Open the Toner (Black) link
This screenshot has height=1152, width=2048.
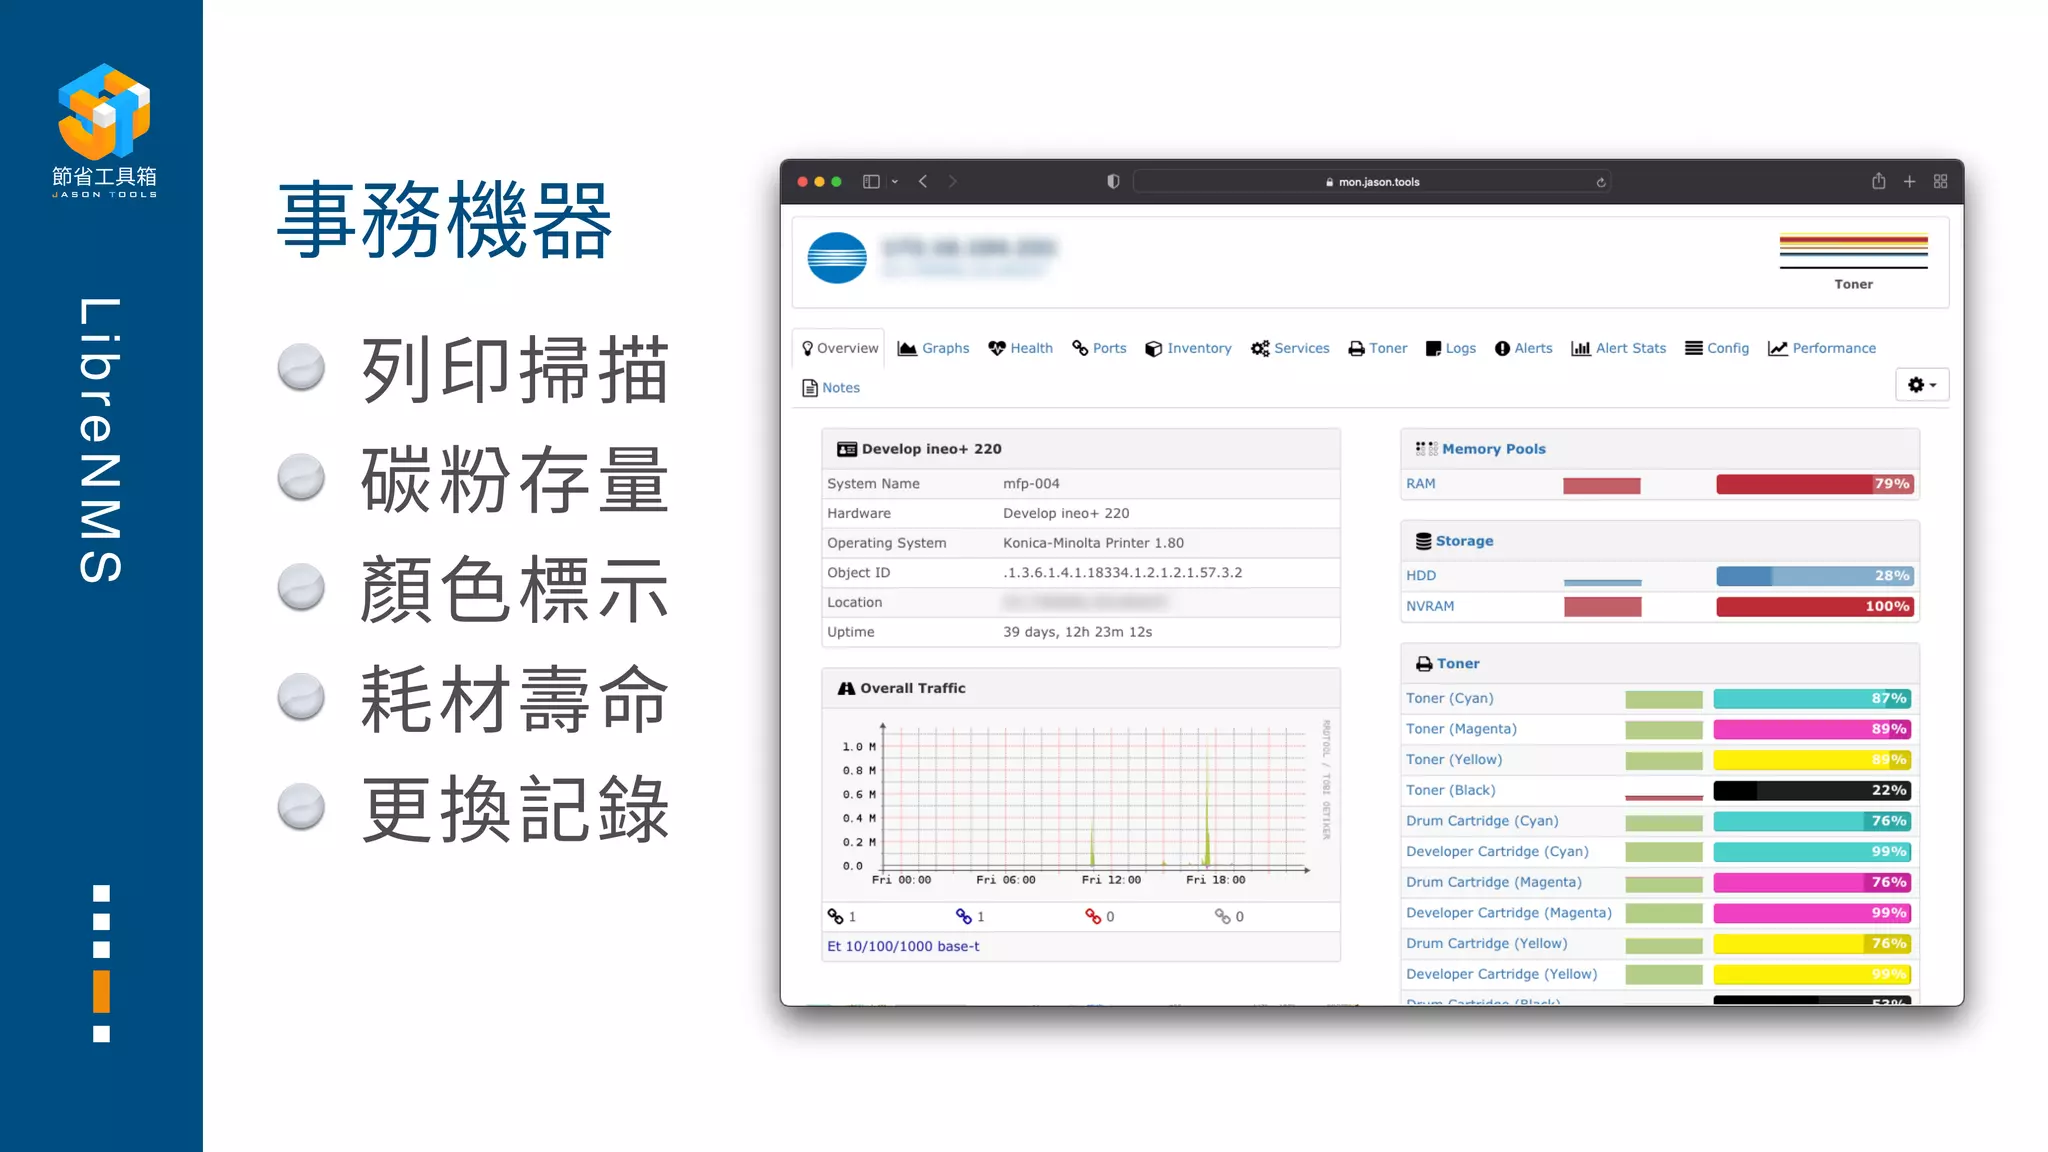(x=1450, y=790)
